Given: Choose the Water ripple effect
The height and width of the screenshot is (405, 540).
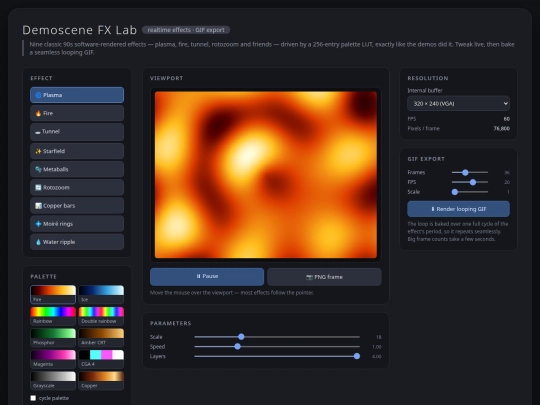Looking at the screenshot, I should click(x=77, y=242).
